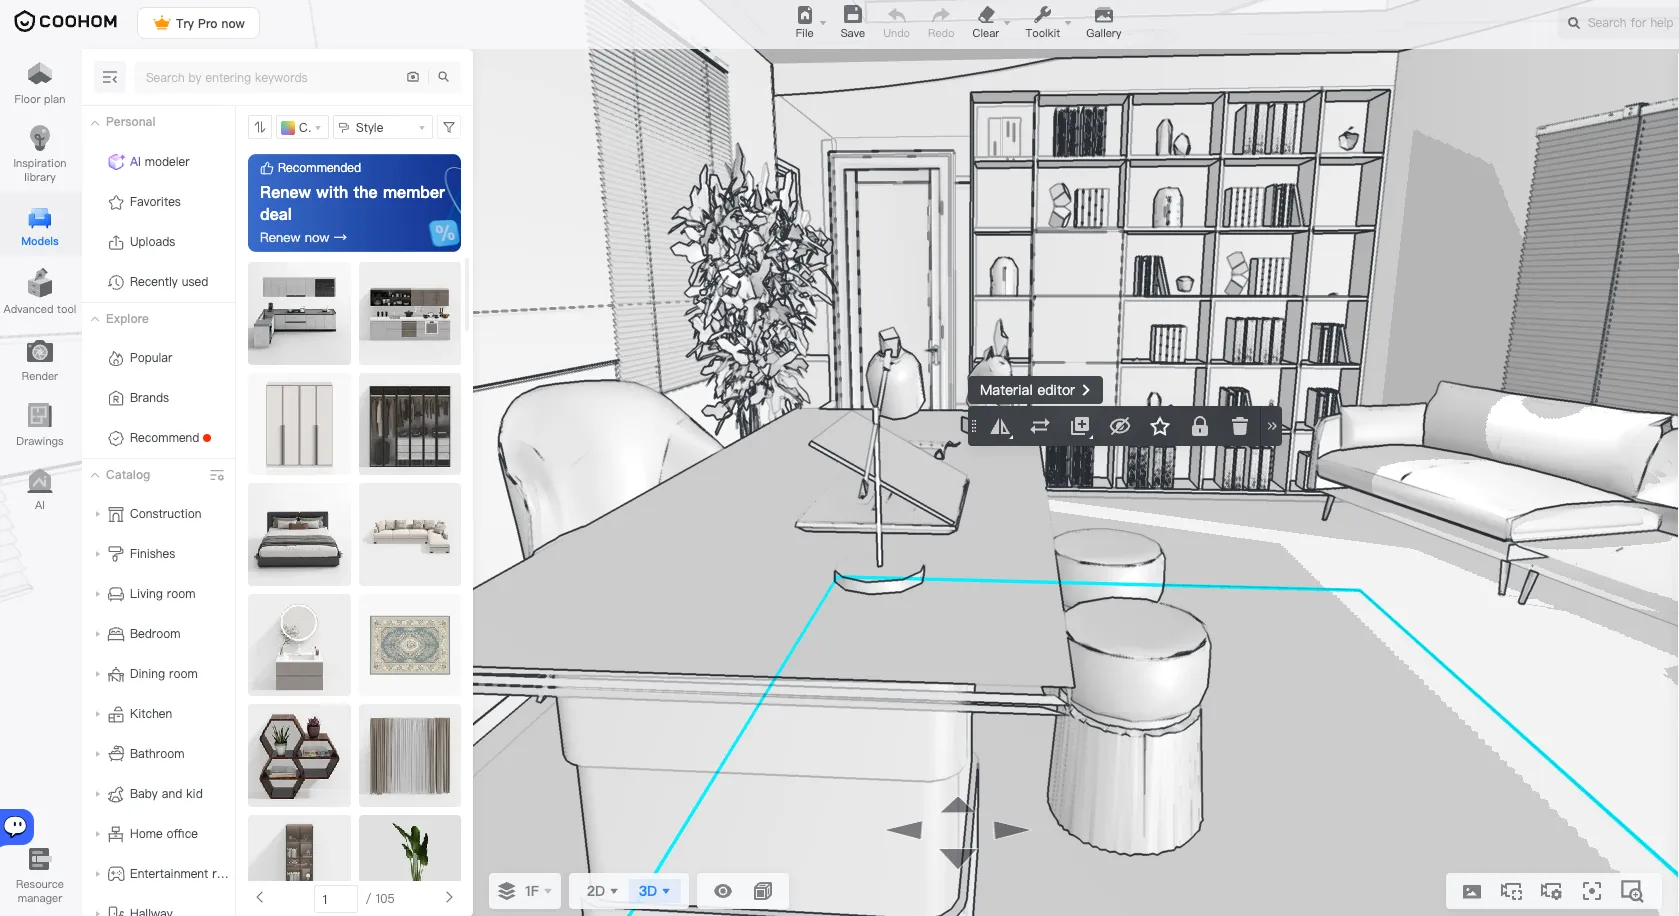Image resolution: width=1679 pixels, height=916 pixels.
Task: Open the 1F floor selector dropdown
Action: point(525,891)
